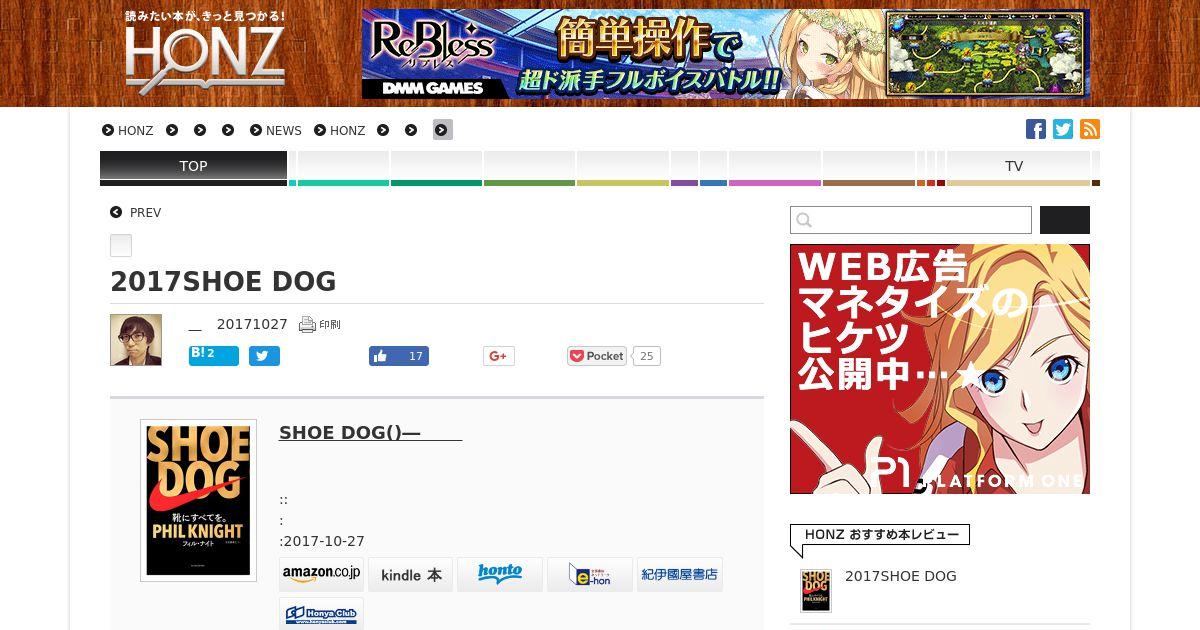Open sidebar 2017SHOE DOG review link
Viewport: 1200px width, 630px height.
point(901,576)
